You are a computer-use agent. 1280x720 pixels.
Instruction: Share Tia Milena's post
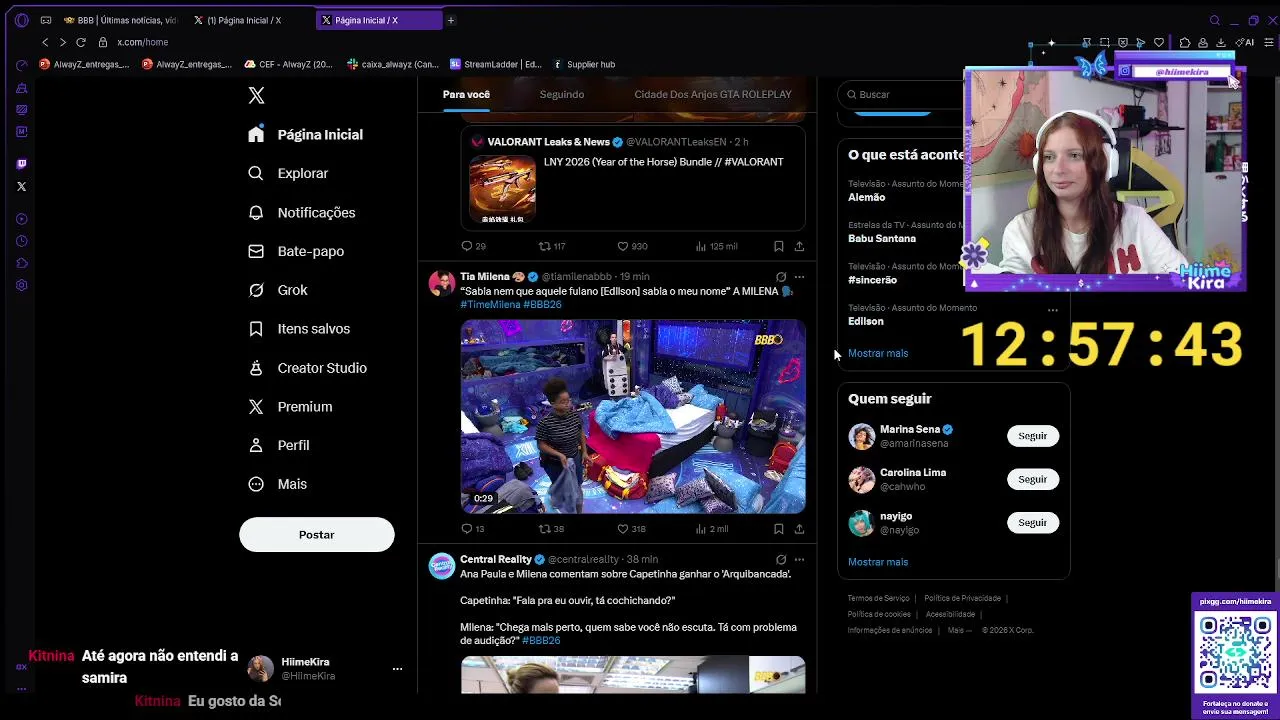click(799, 529)
